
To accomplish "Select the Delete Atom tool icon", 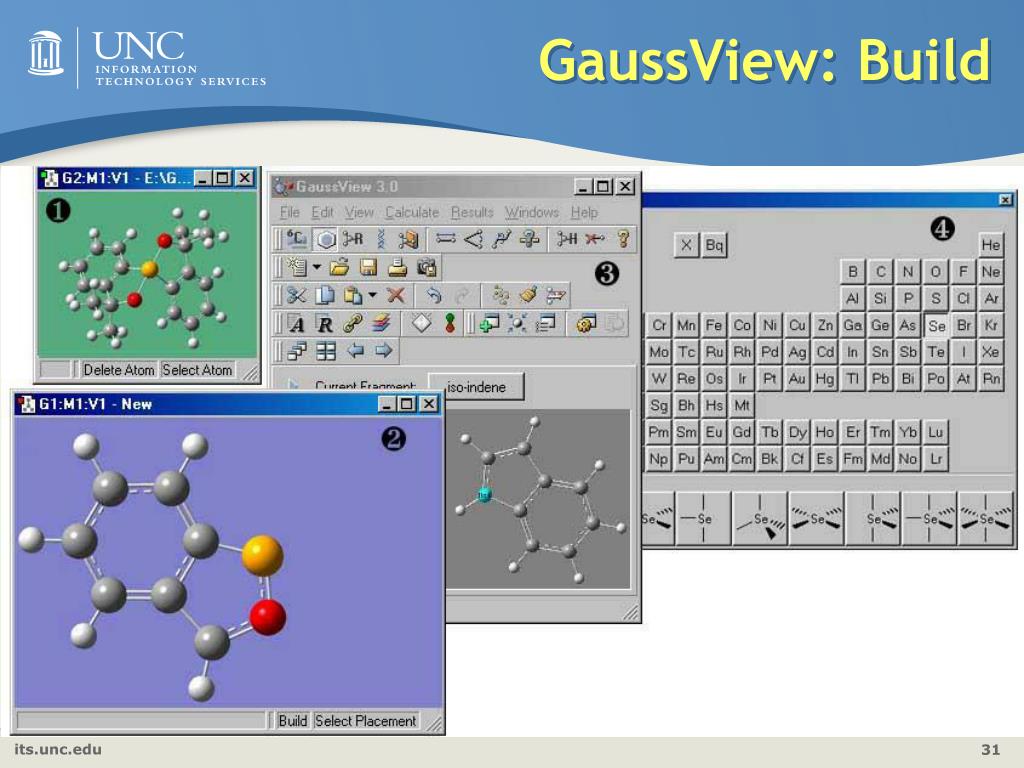I will coord(594,239).
